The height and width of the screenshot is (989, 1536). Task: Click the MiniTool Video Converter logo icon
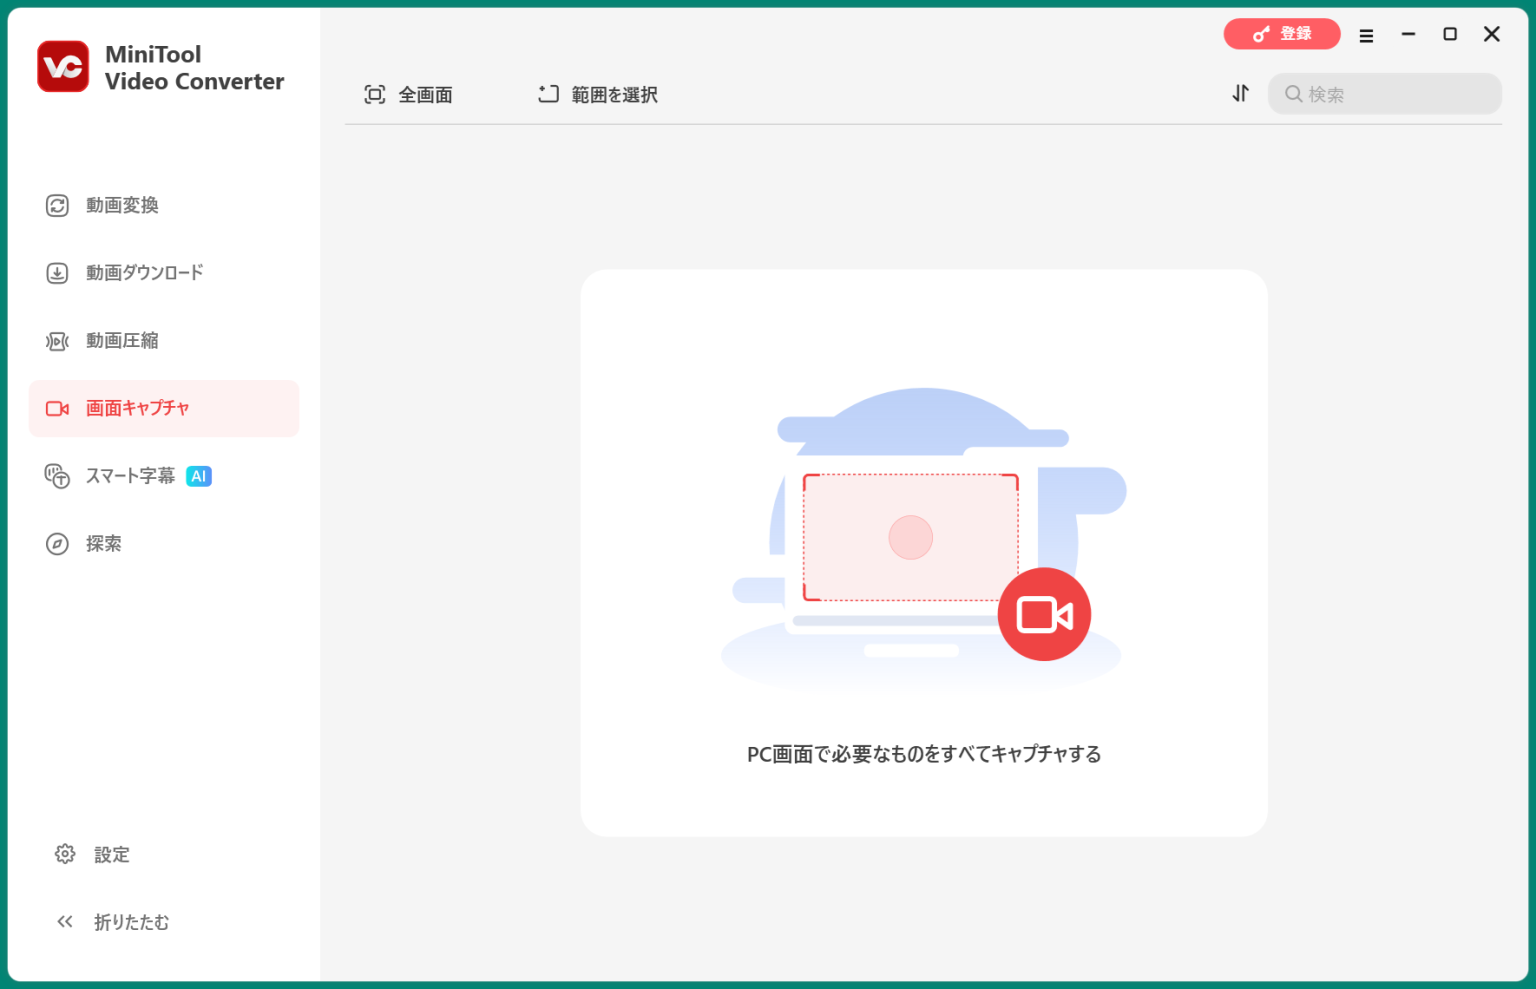(63, 67)
